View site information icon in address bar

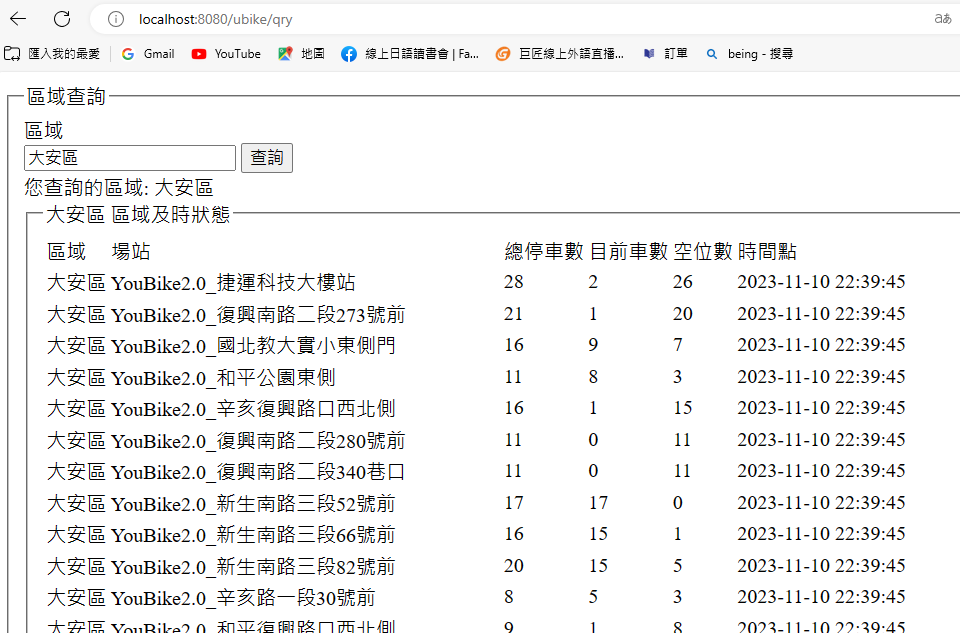[x=116, y=20]
